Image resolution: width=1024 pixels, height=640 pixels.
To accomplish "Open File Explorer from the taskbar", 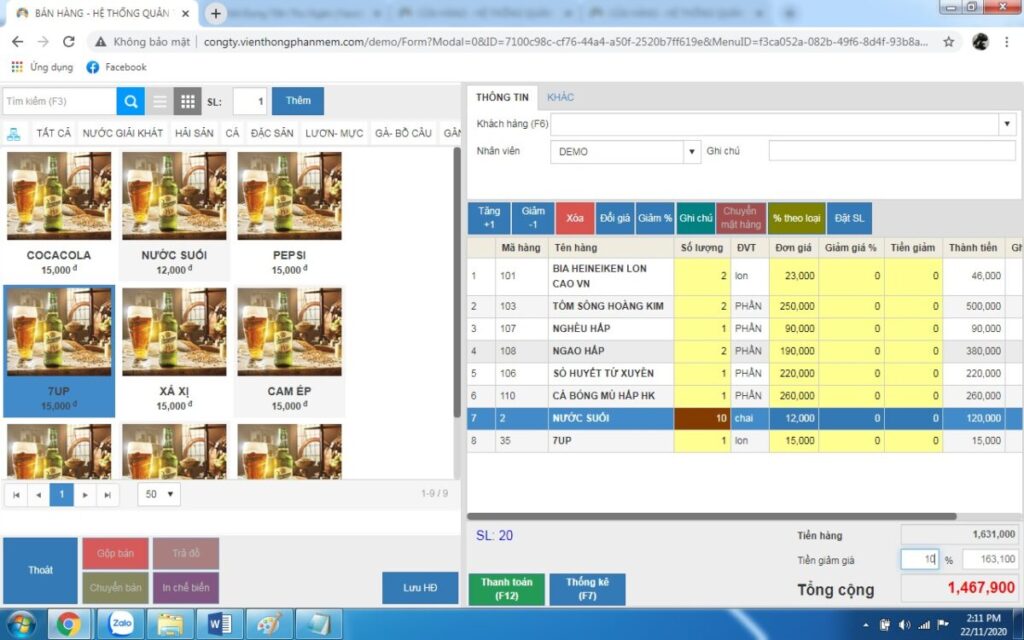I will [170, 624].
